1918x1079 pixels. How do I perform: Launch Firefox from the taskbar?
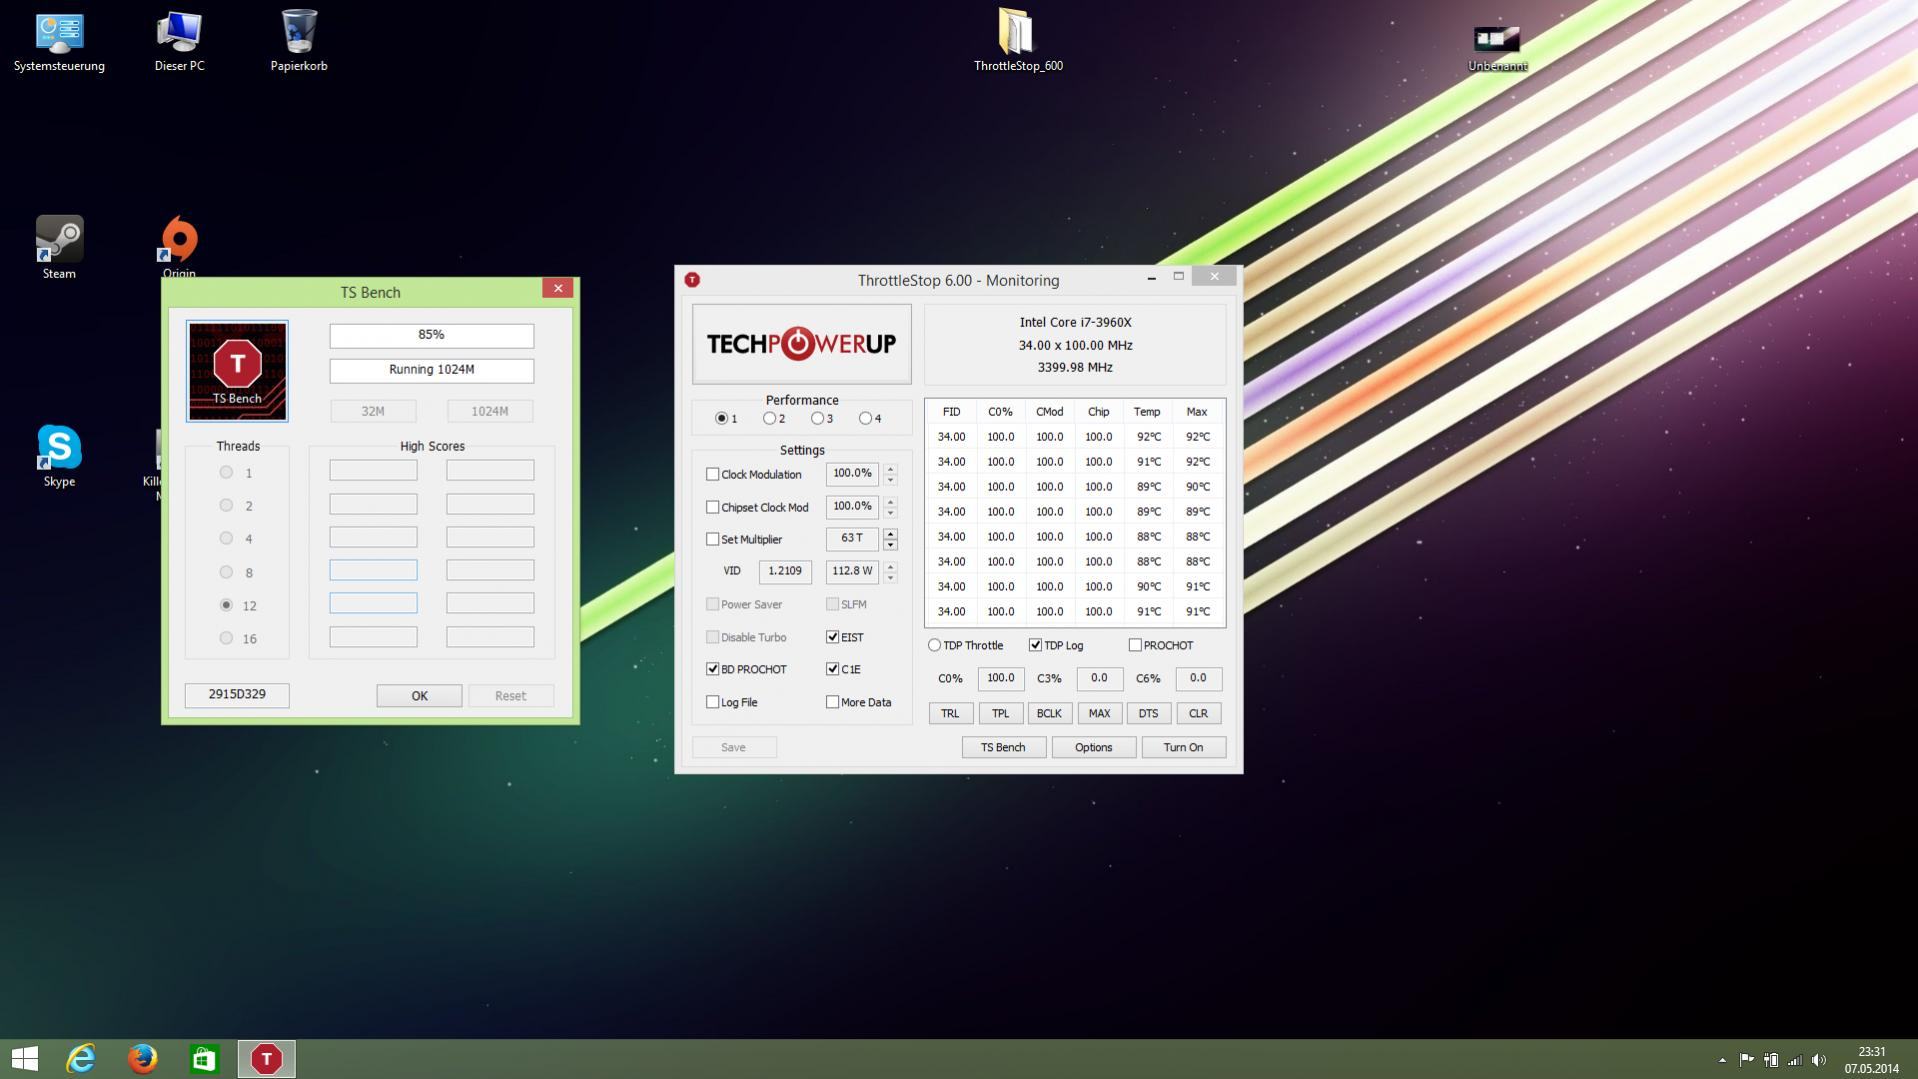pyautogui.click(x=143, y=1058)
